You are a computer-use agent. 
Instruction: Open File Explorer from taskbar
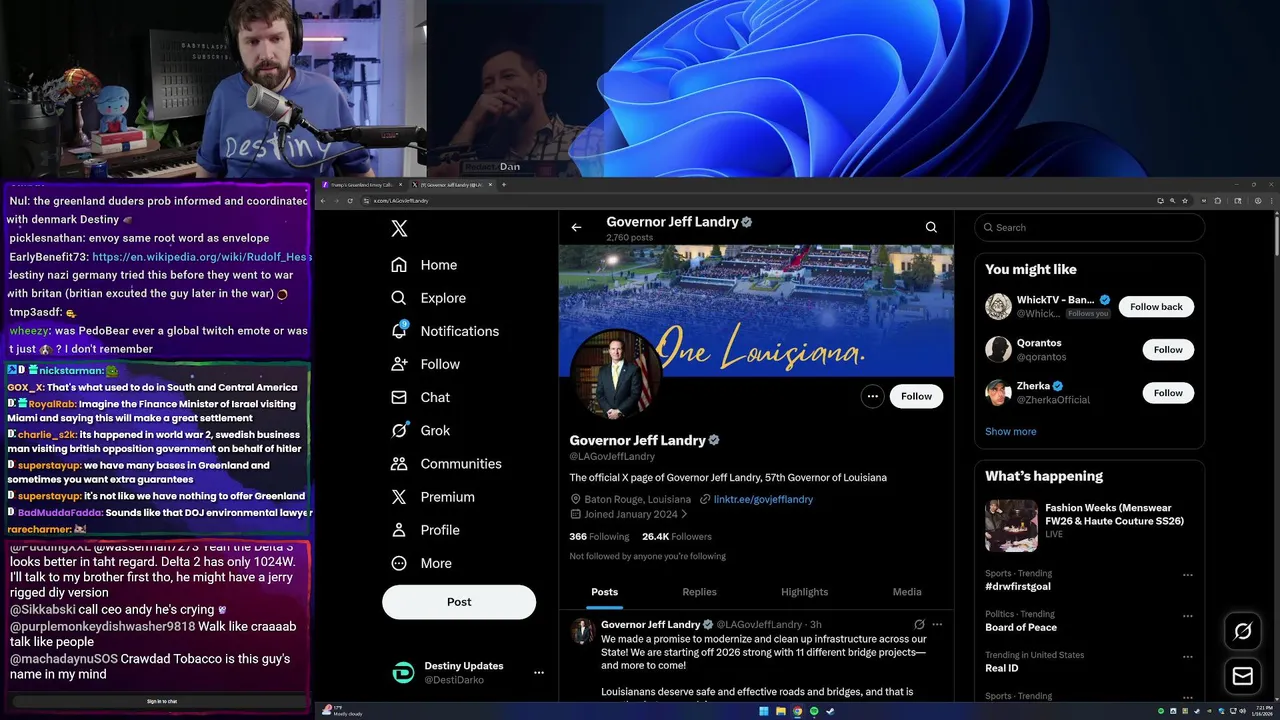(781, 712)
